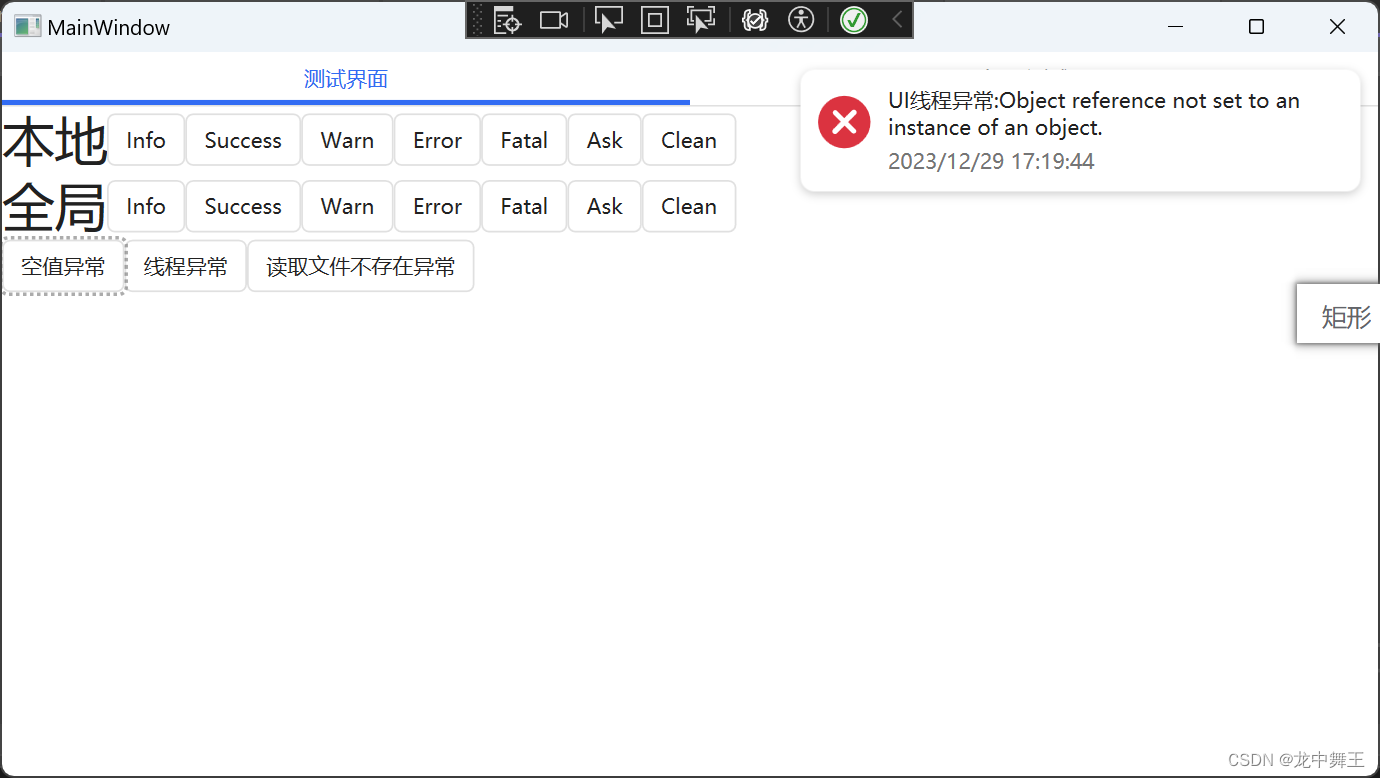Click the green checkmark status icon

[x=854, y=20]
